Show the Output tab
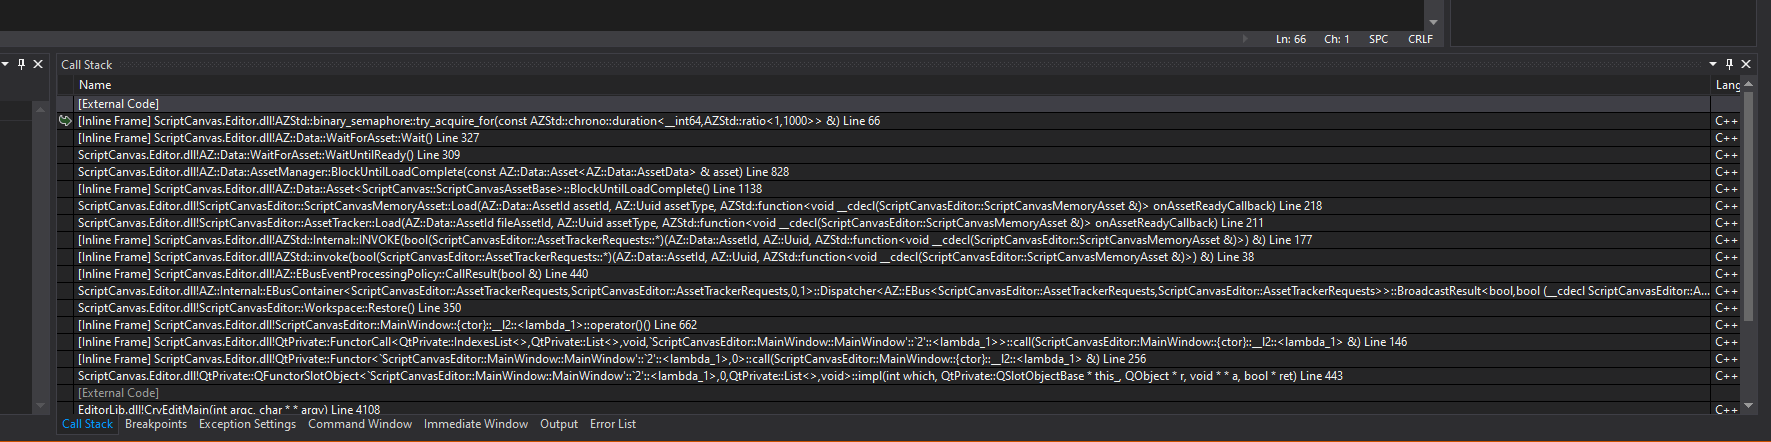Viewport: 1771px width, 442px height. click(x=559, y=424)
